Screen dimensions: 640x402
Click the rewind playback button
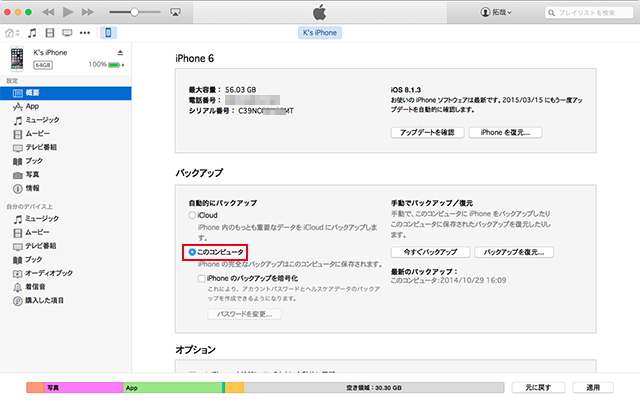pos(48,12)
